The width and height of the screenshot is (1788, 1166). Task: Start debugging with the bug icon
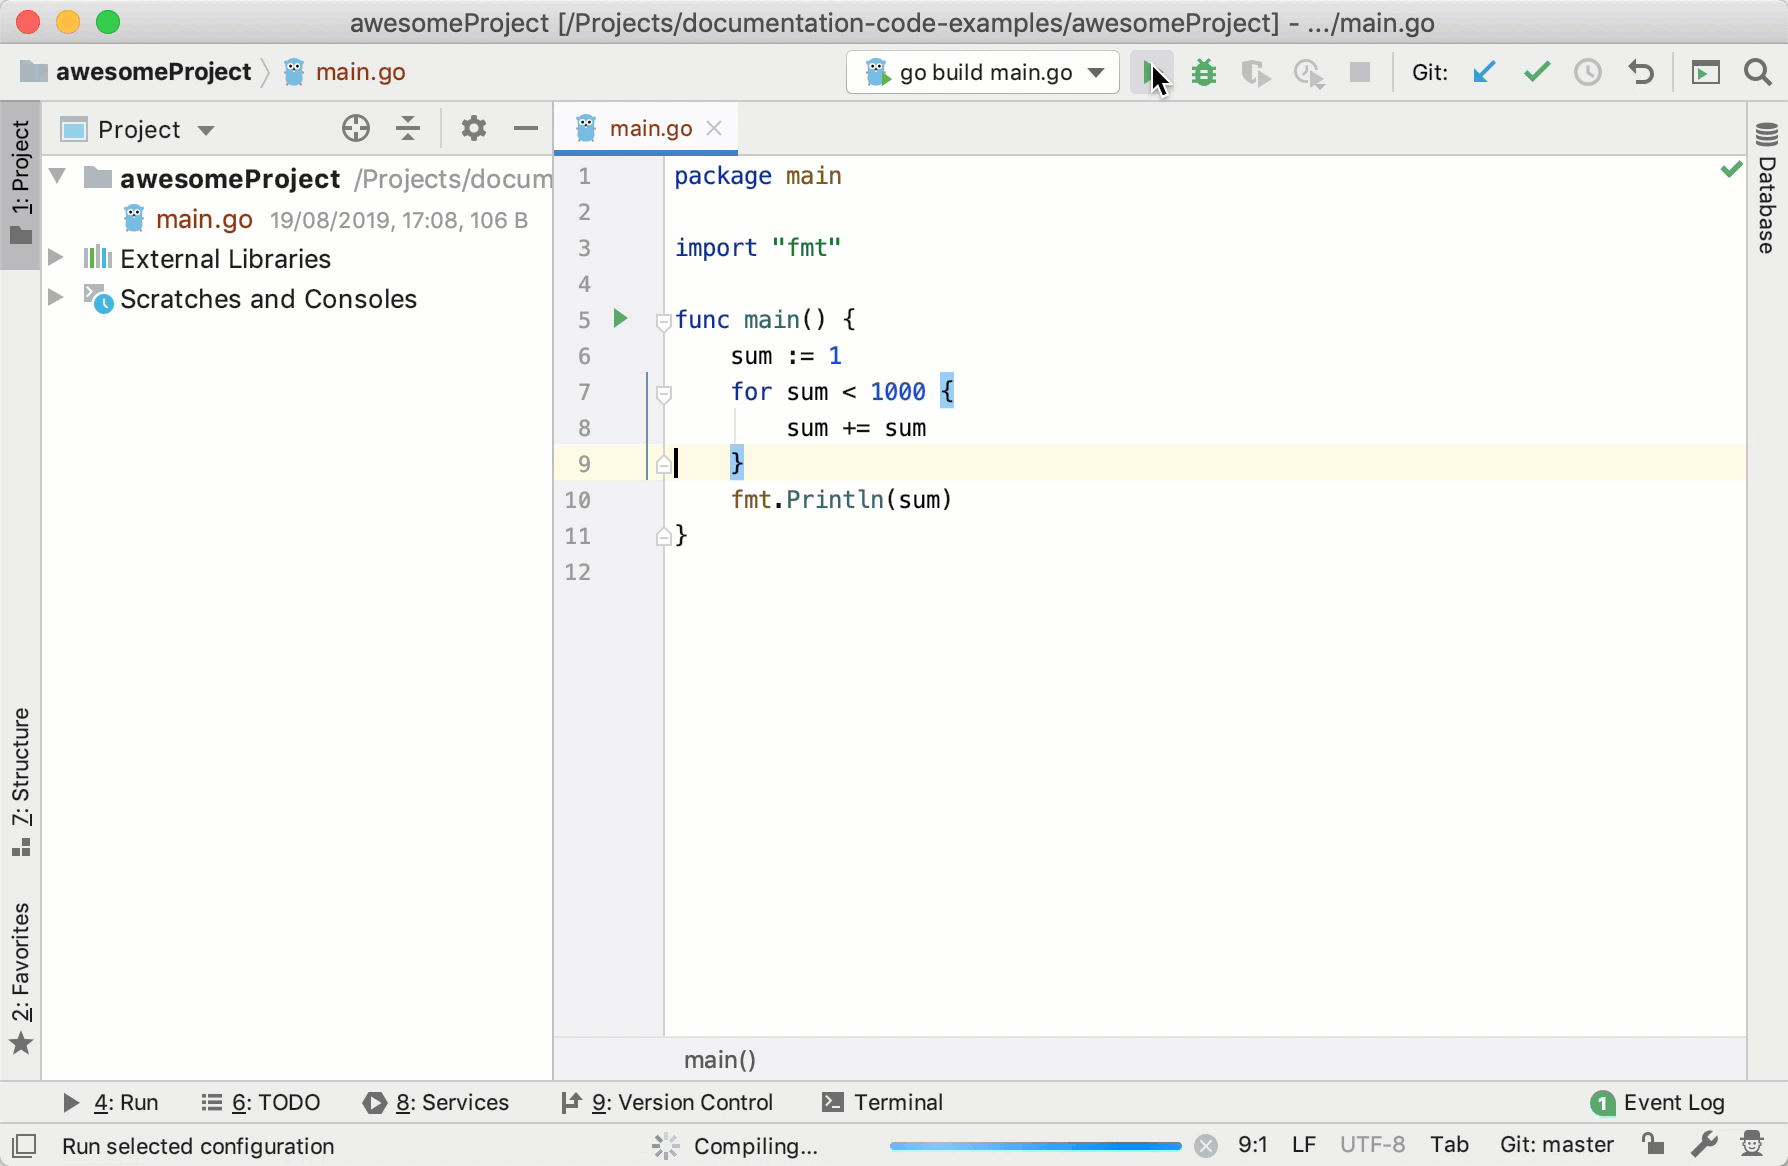[1204, 73]
